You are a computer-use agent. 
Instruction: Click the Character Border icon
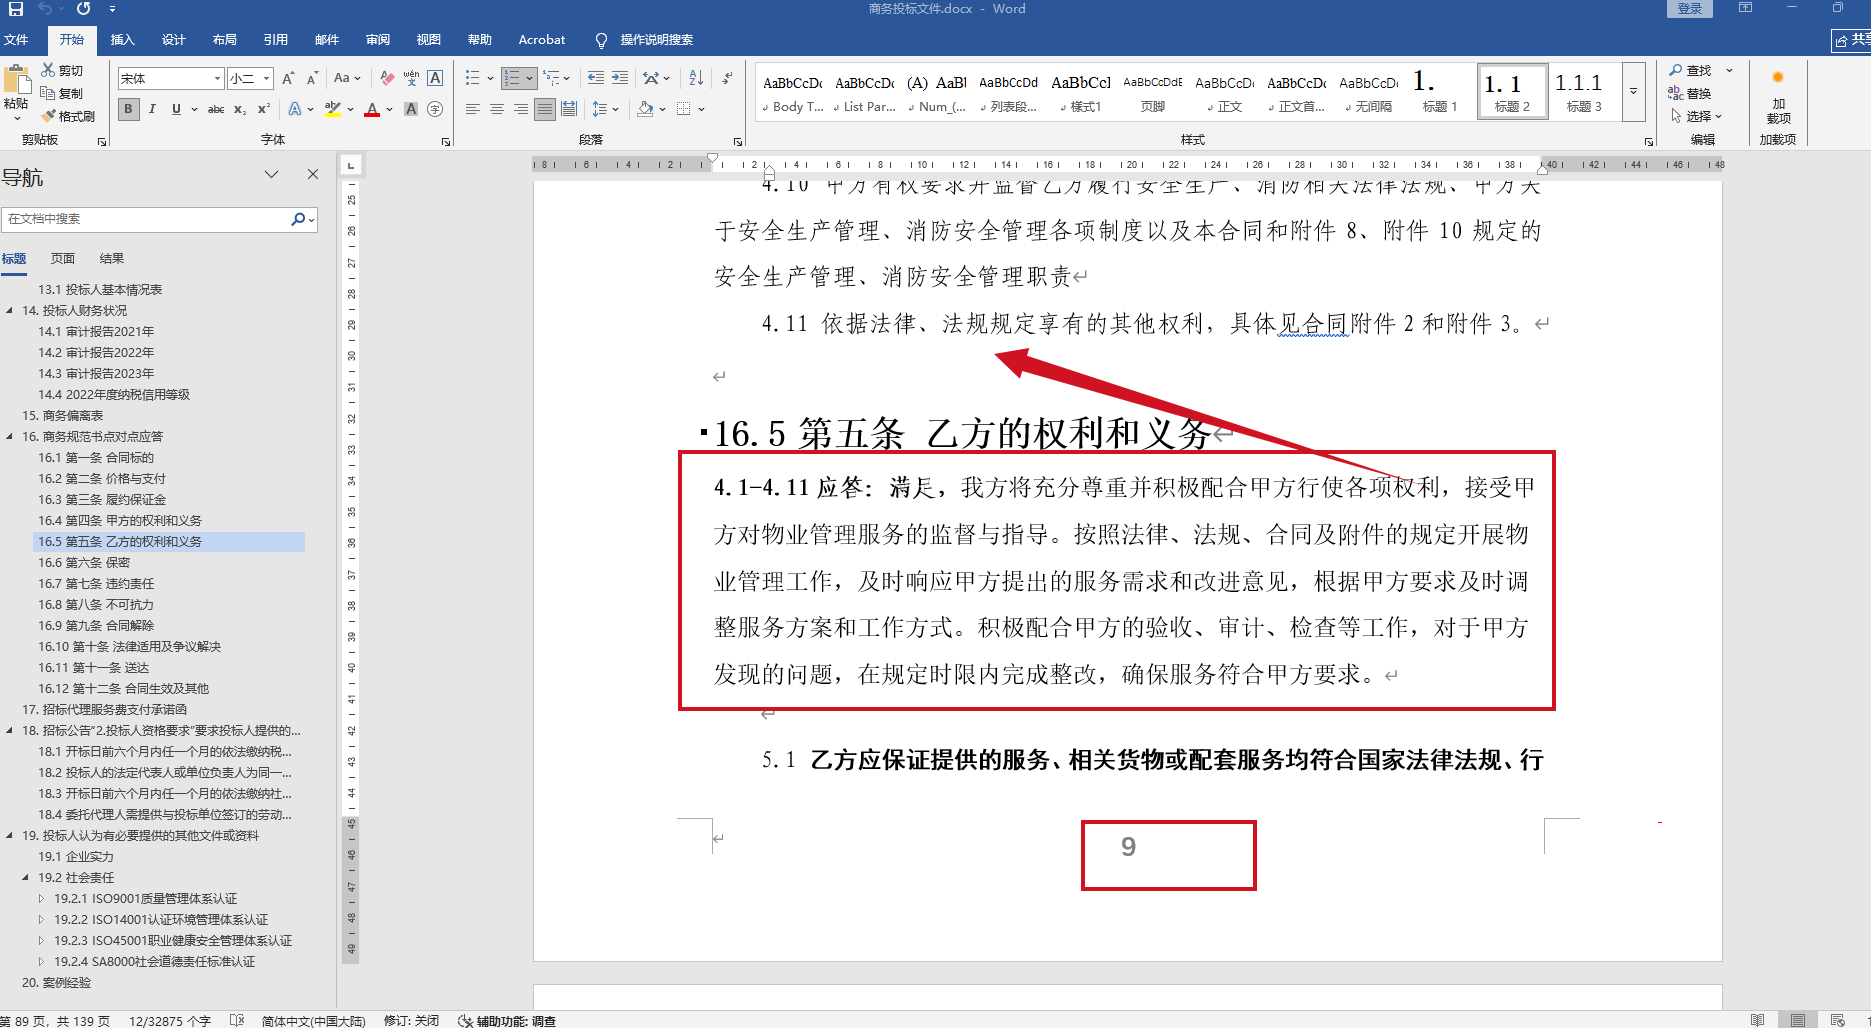435,78
